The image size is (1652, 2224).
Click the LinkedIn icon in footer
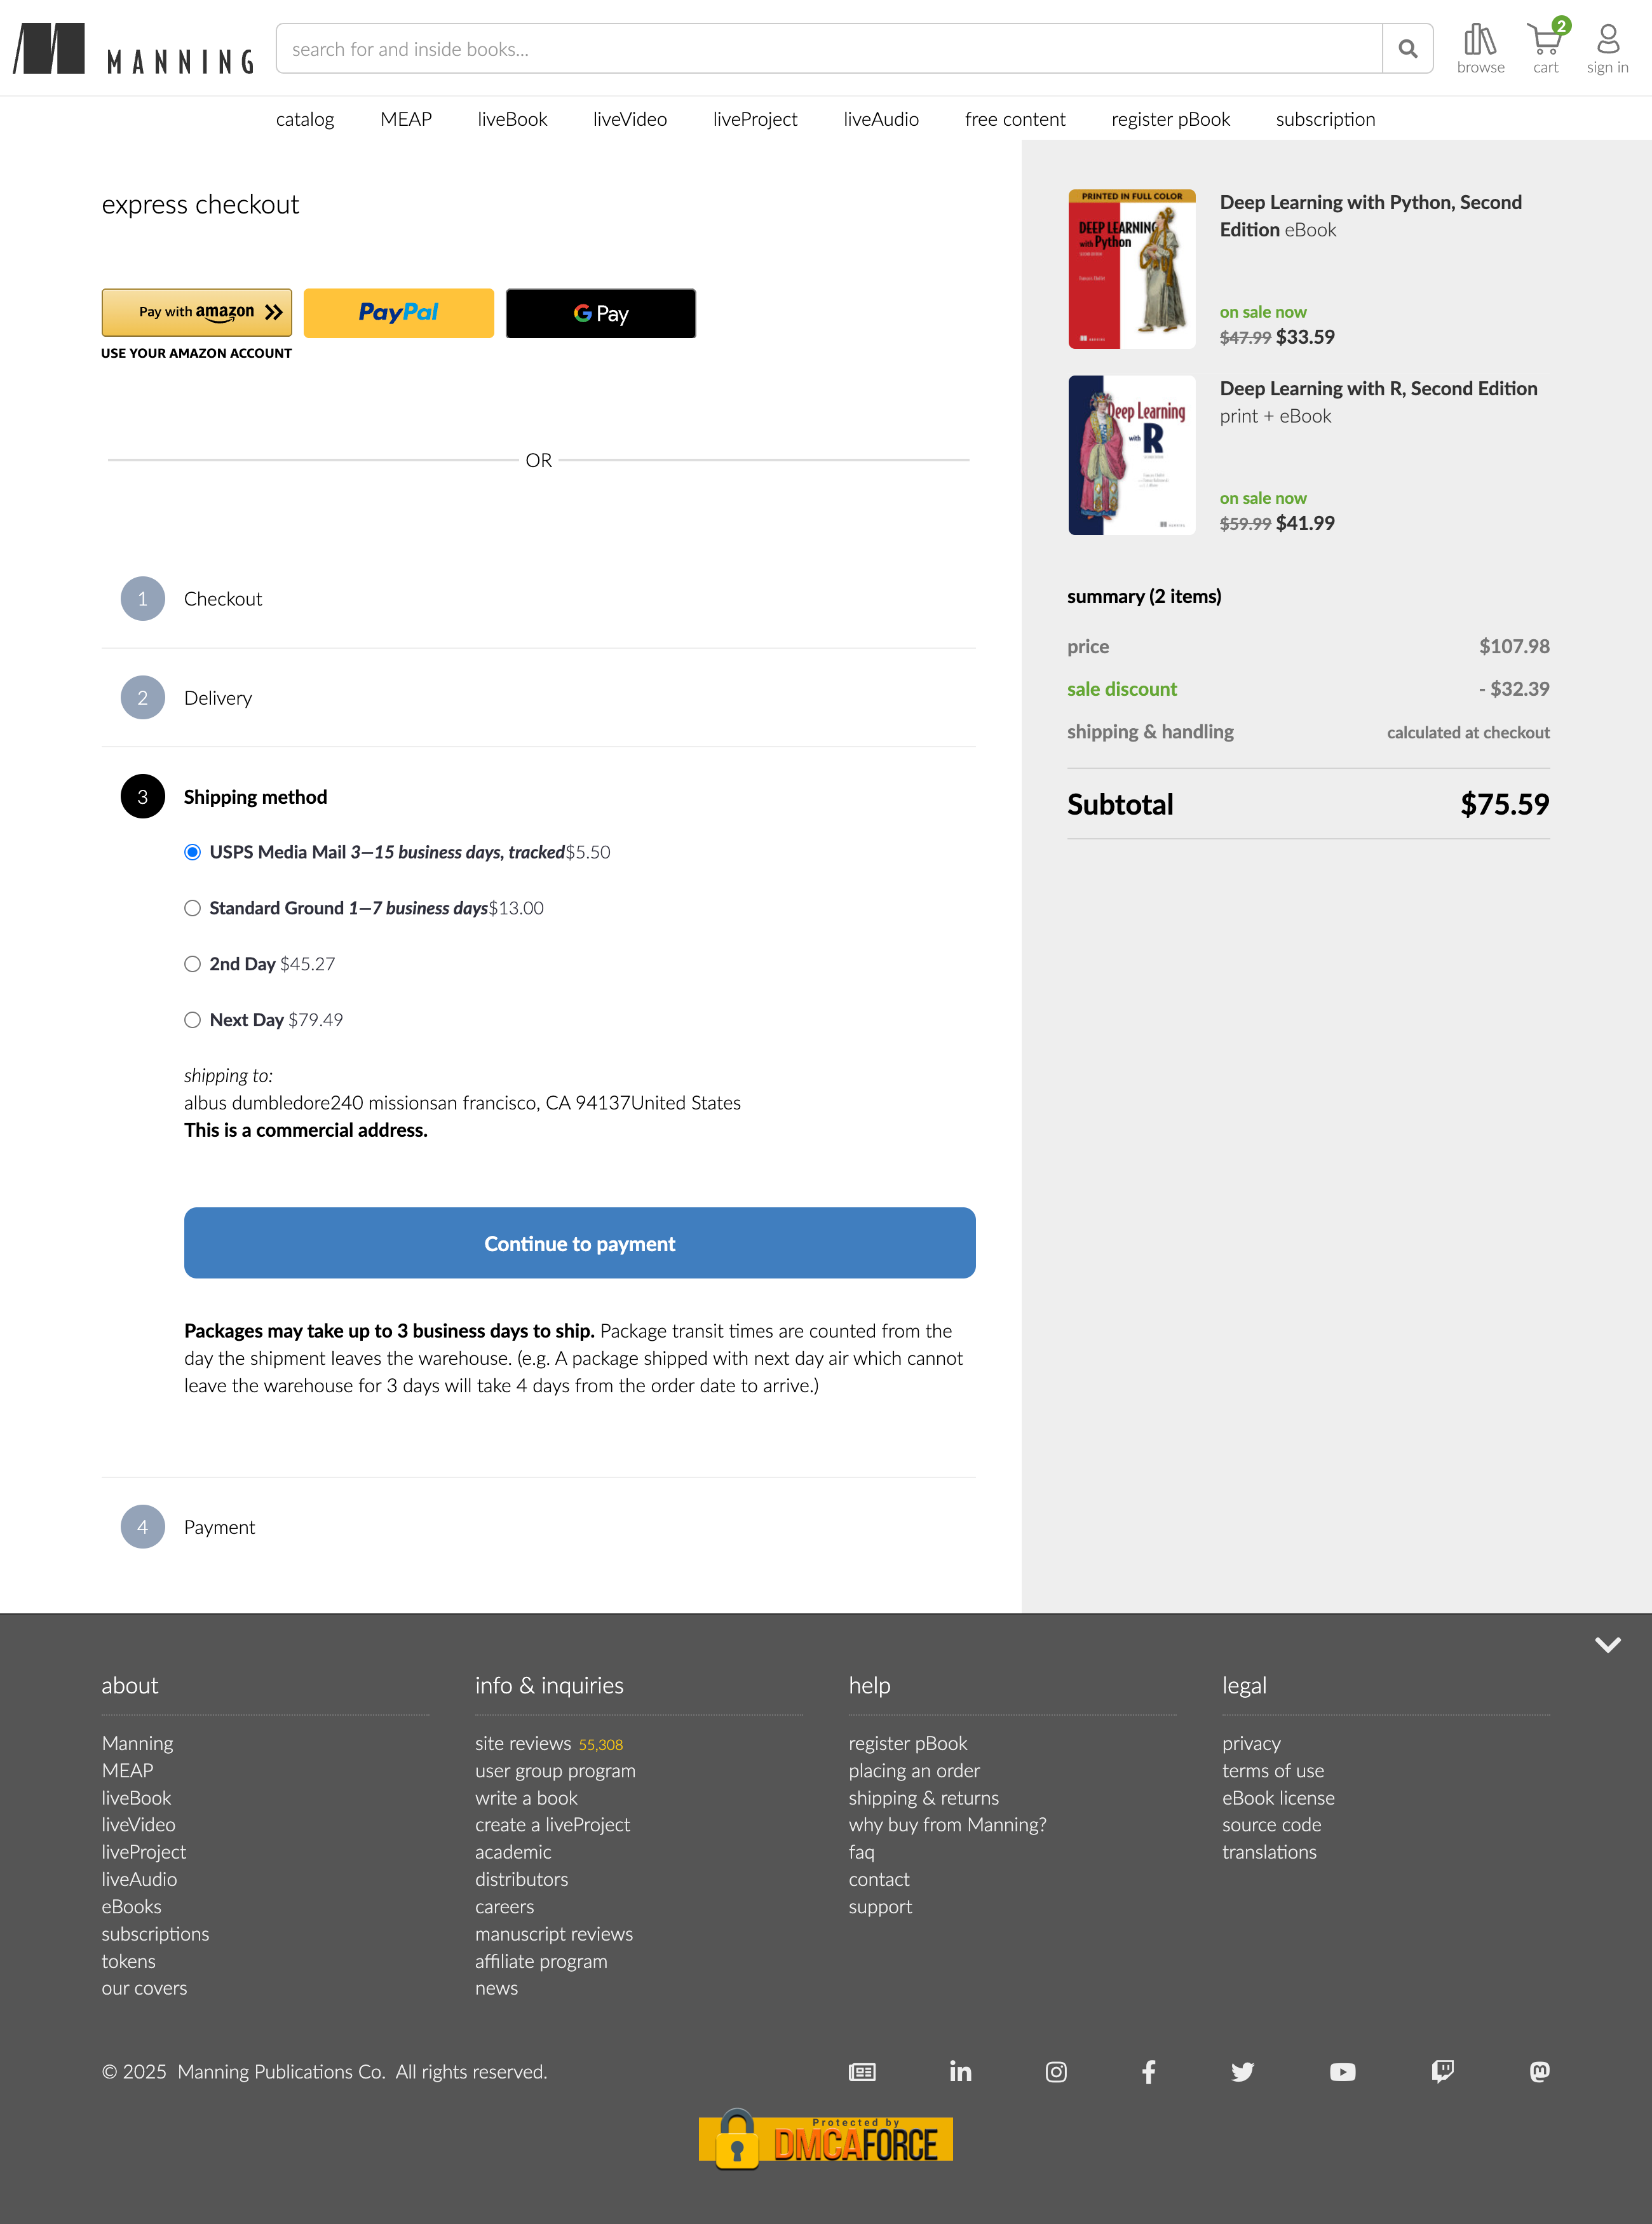click(x=961, y=2072)
